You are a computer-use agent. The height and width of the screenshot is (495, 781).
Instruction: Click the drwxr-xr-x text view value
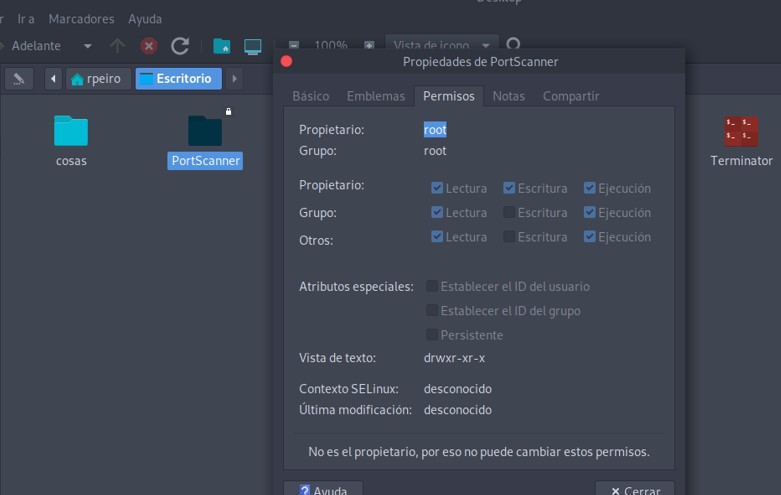(454, 358)
